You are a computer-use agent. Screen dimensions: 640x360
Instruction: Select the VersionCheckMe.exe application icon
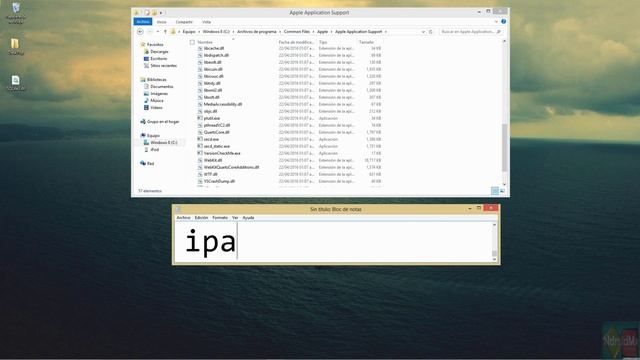200,153
